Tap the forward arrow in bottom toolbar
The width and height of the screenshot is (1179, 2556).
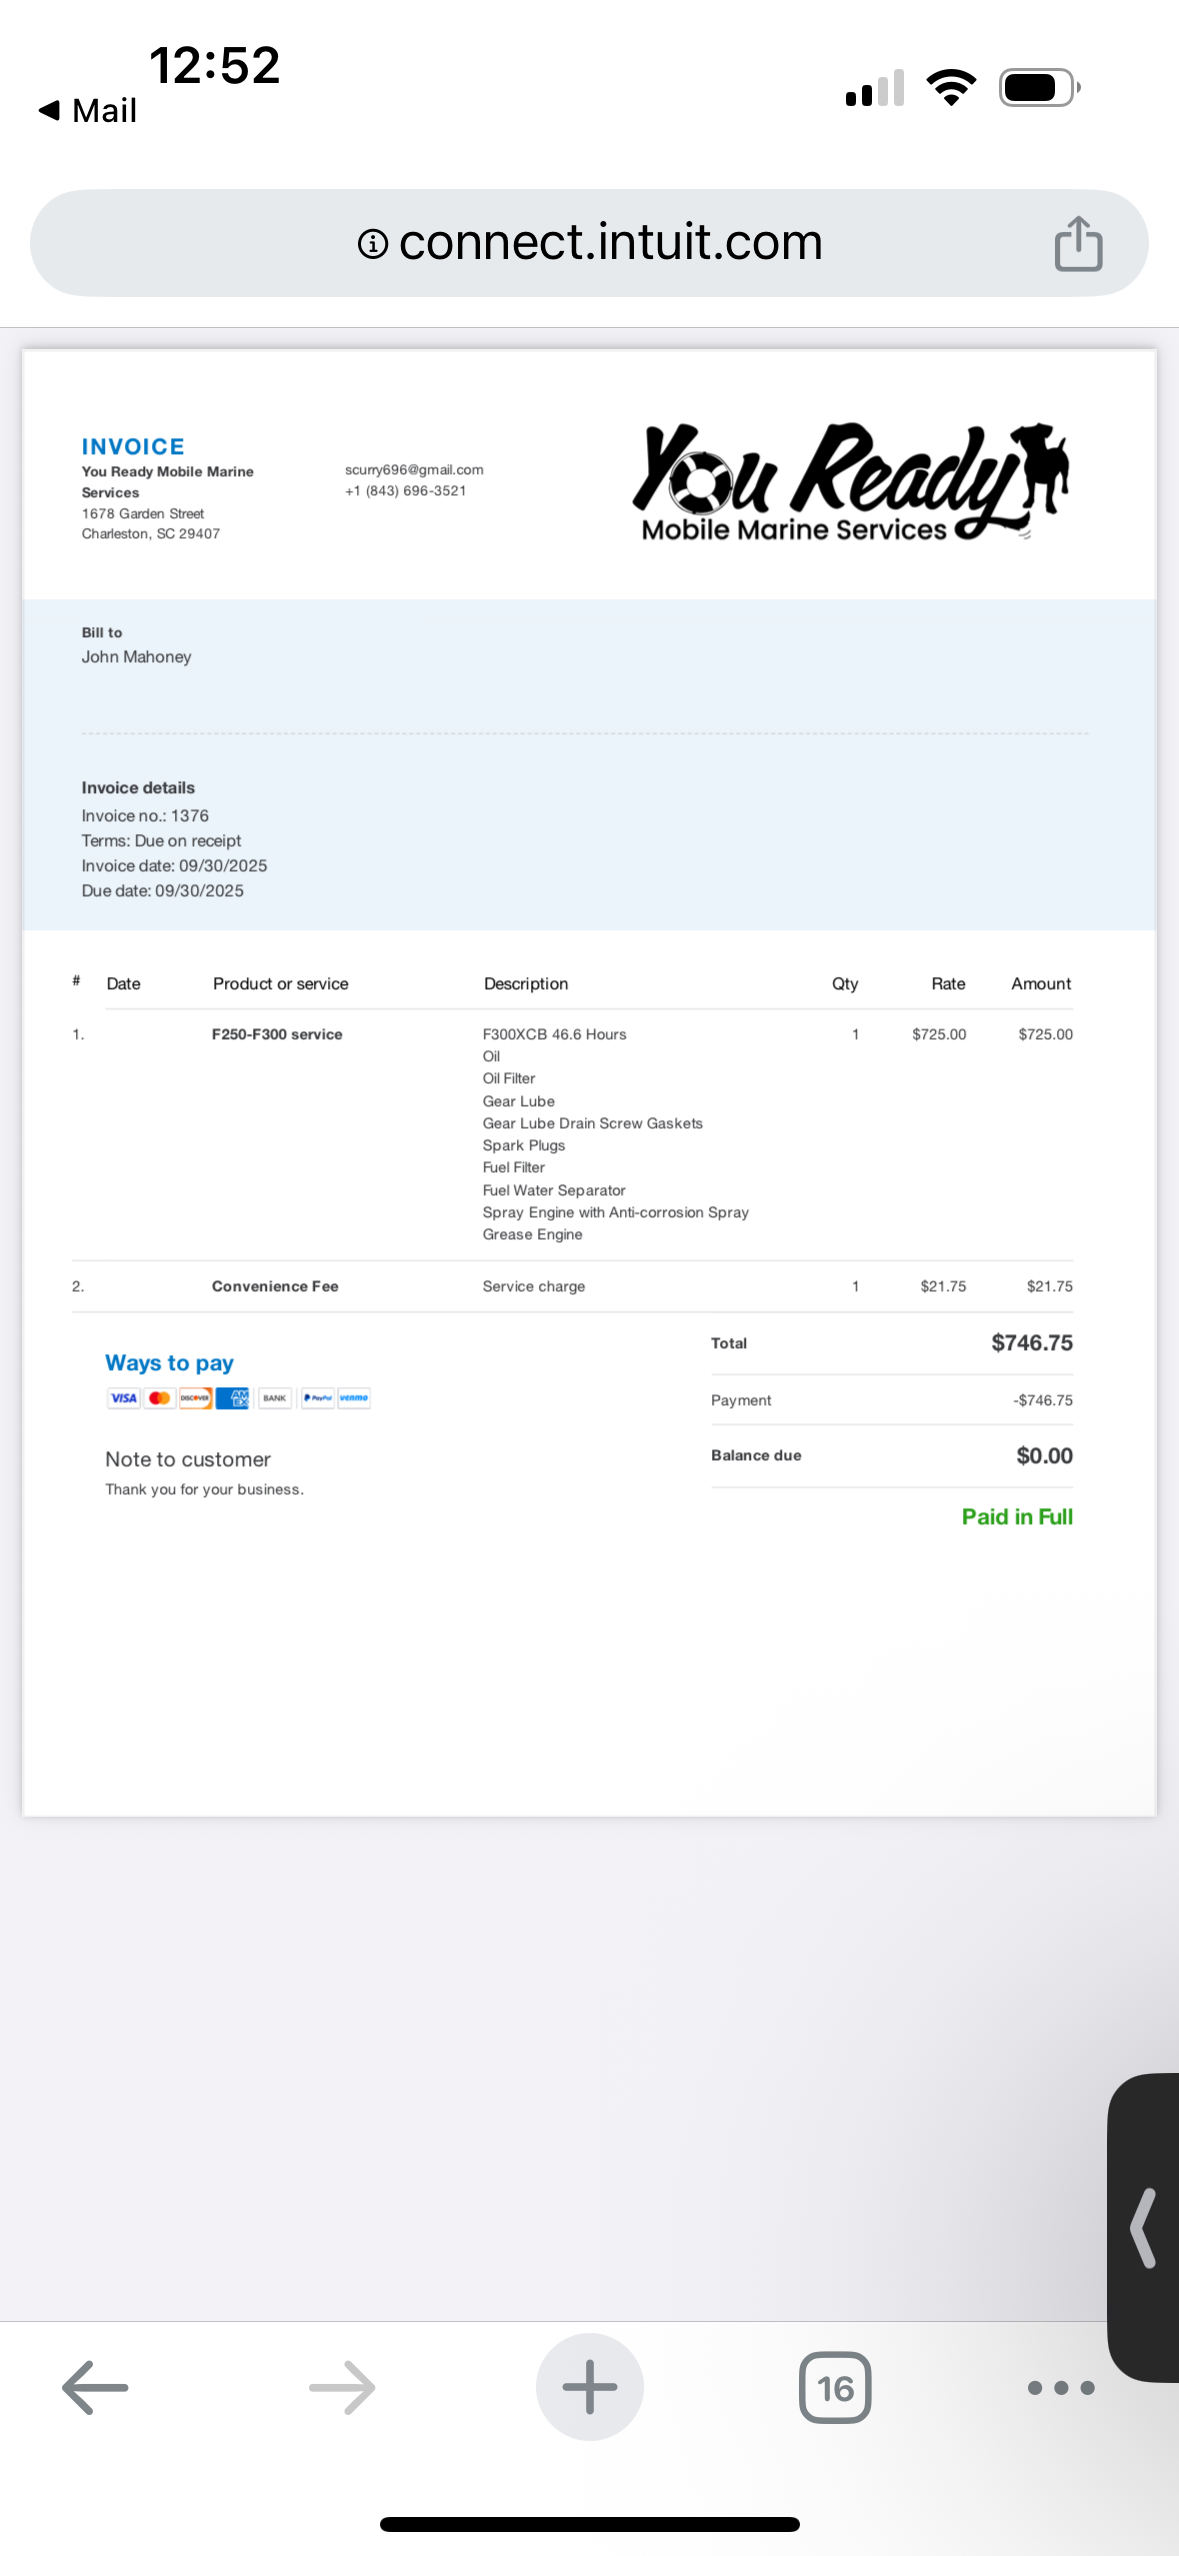(342, 2388)
